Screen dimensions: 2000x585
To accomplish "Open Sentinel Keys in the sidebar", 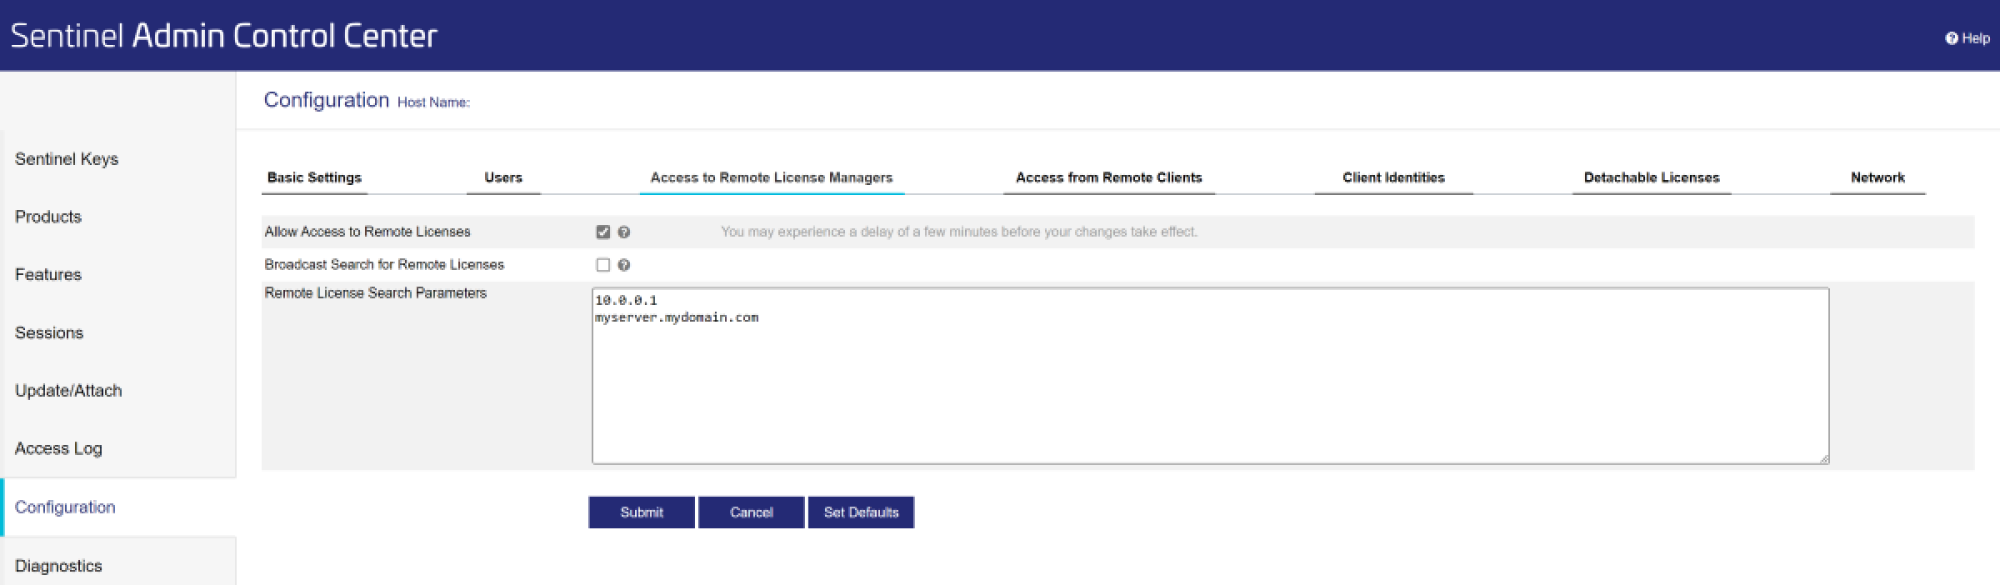I will click(x=67, y=159).
